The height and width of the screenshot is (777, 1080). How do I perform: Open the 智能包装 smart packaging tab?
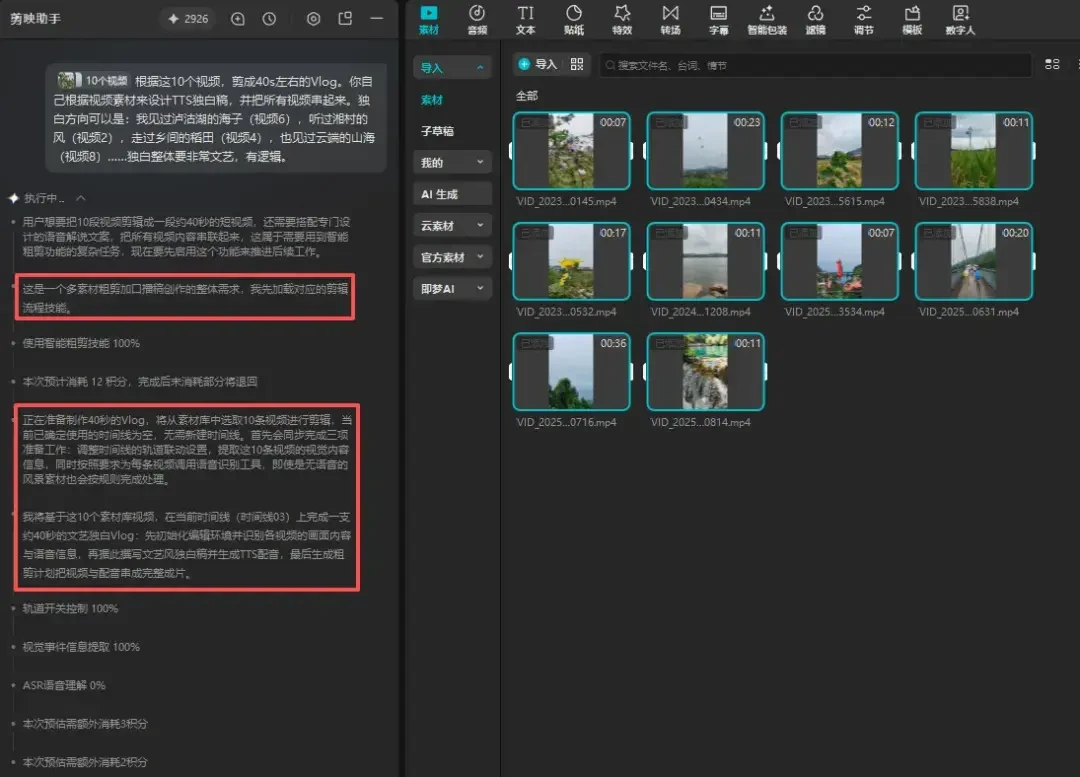pyautogui.click(x=767, y=19)
